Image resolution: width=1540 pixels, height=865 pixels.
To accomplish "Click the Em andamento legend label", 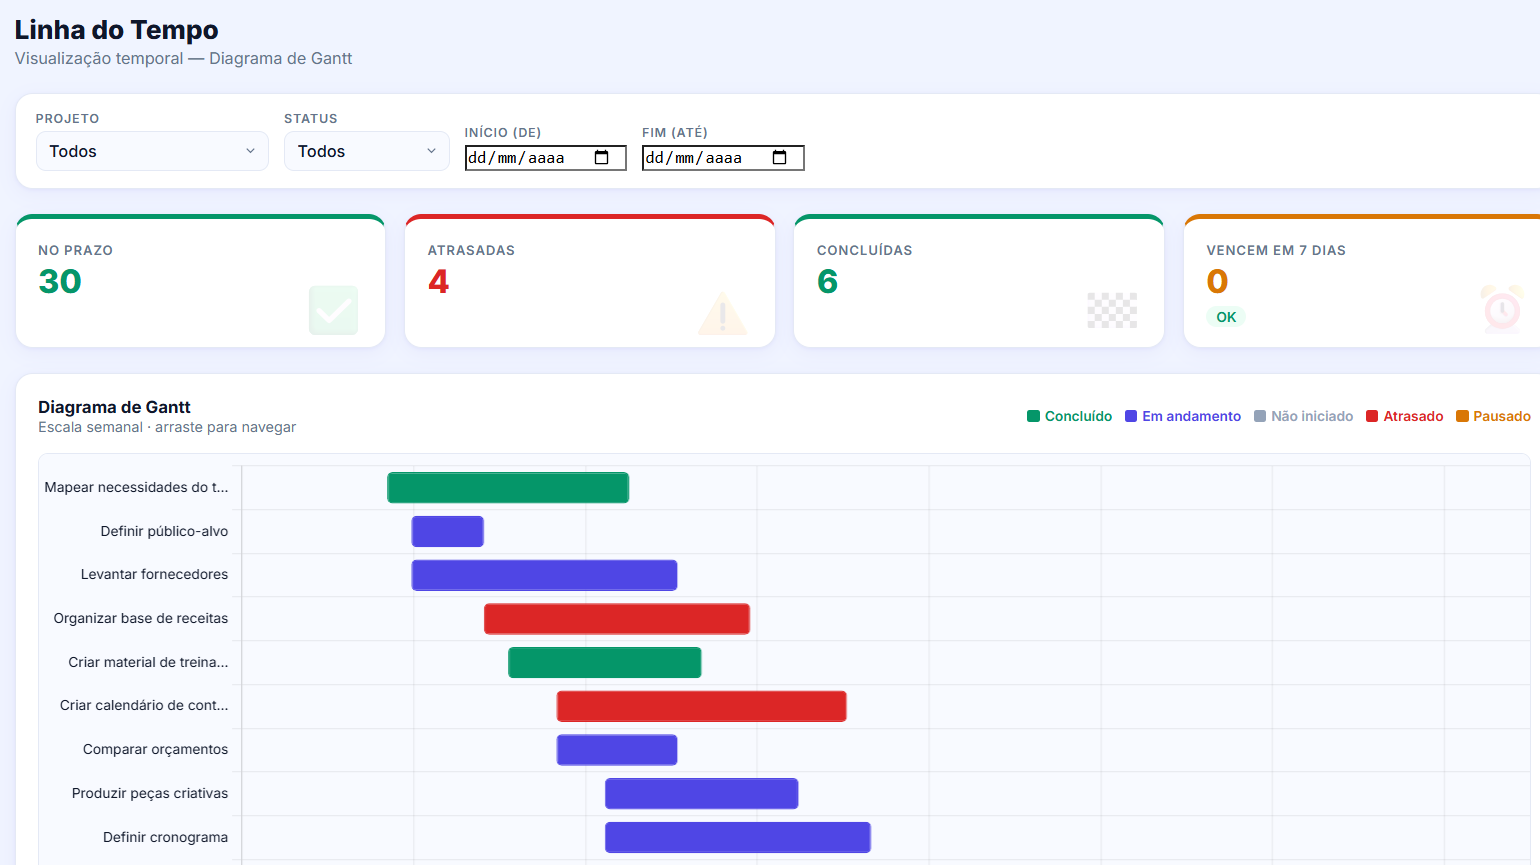I will [1191, 416].
